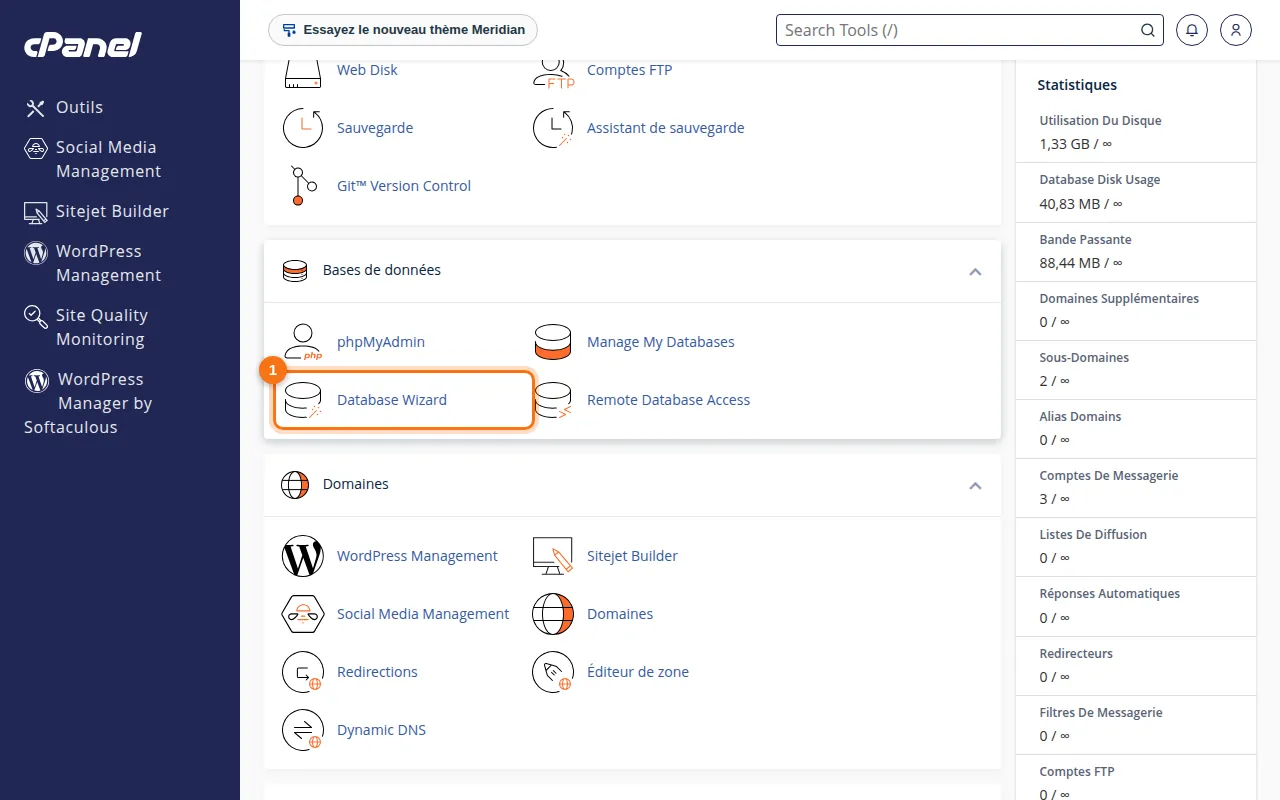Open the Manage My Databases icon
This screenshot has width=1280, height=800.
553,342
